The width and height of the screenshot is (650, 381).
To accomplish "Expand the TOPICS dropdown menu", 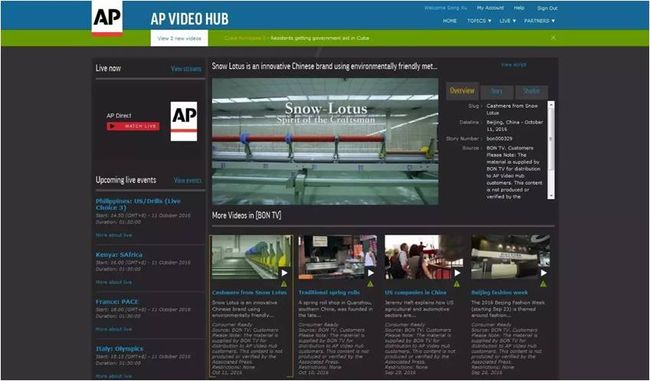I will 479,21.
